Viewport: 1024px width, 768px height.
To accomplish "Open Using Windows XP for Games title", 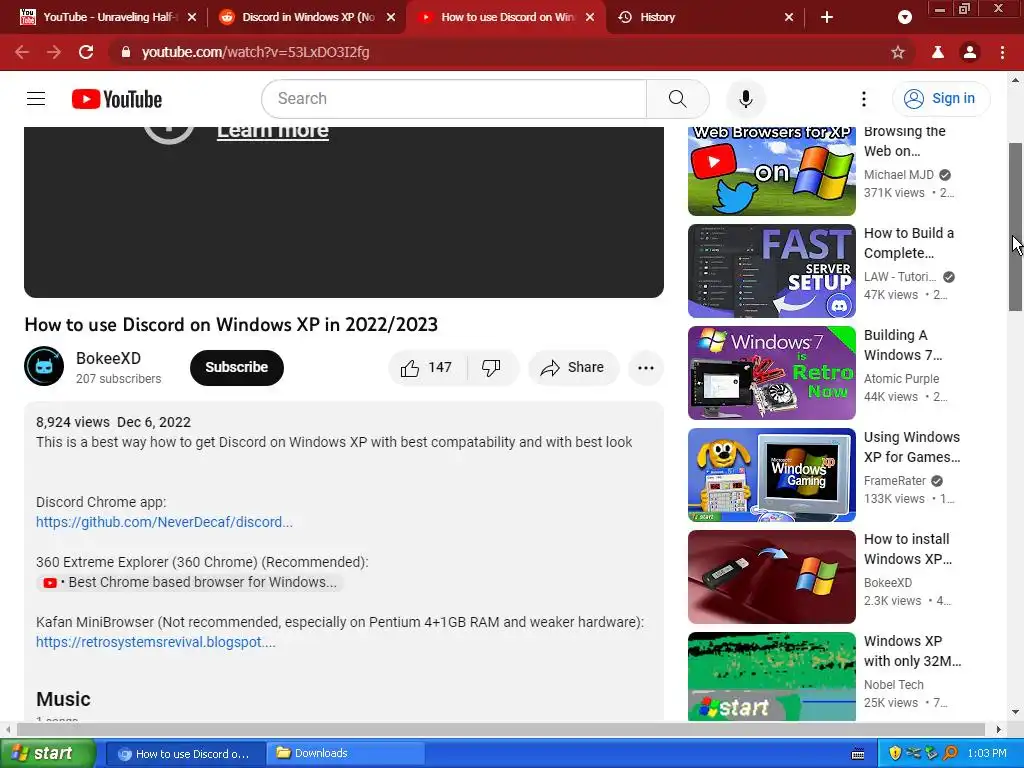I will pos(912,447).
